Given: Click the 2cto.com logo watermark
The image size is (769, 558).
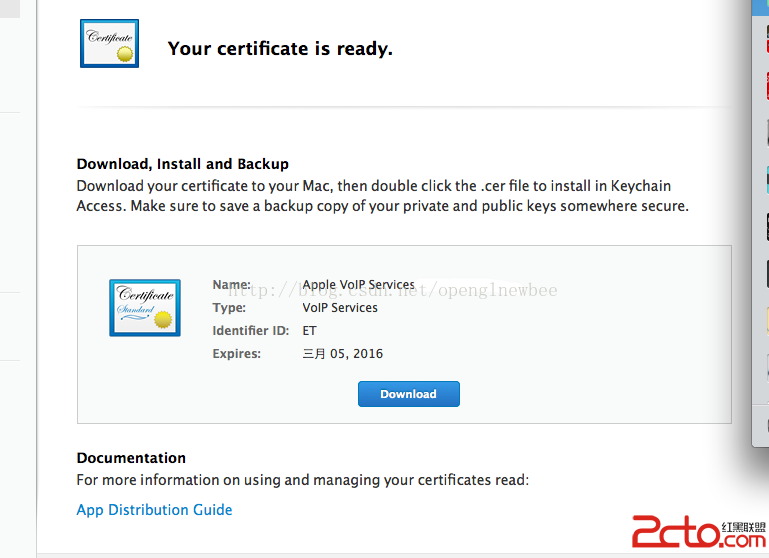Looking at the screenshot, I should click(697, 532).
